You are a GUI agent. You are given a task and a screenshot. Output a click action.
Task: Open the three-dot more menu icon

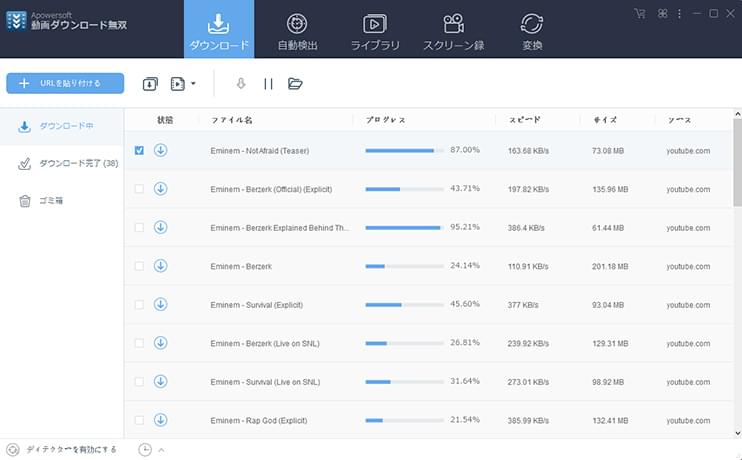[x=679, y=14]
